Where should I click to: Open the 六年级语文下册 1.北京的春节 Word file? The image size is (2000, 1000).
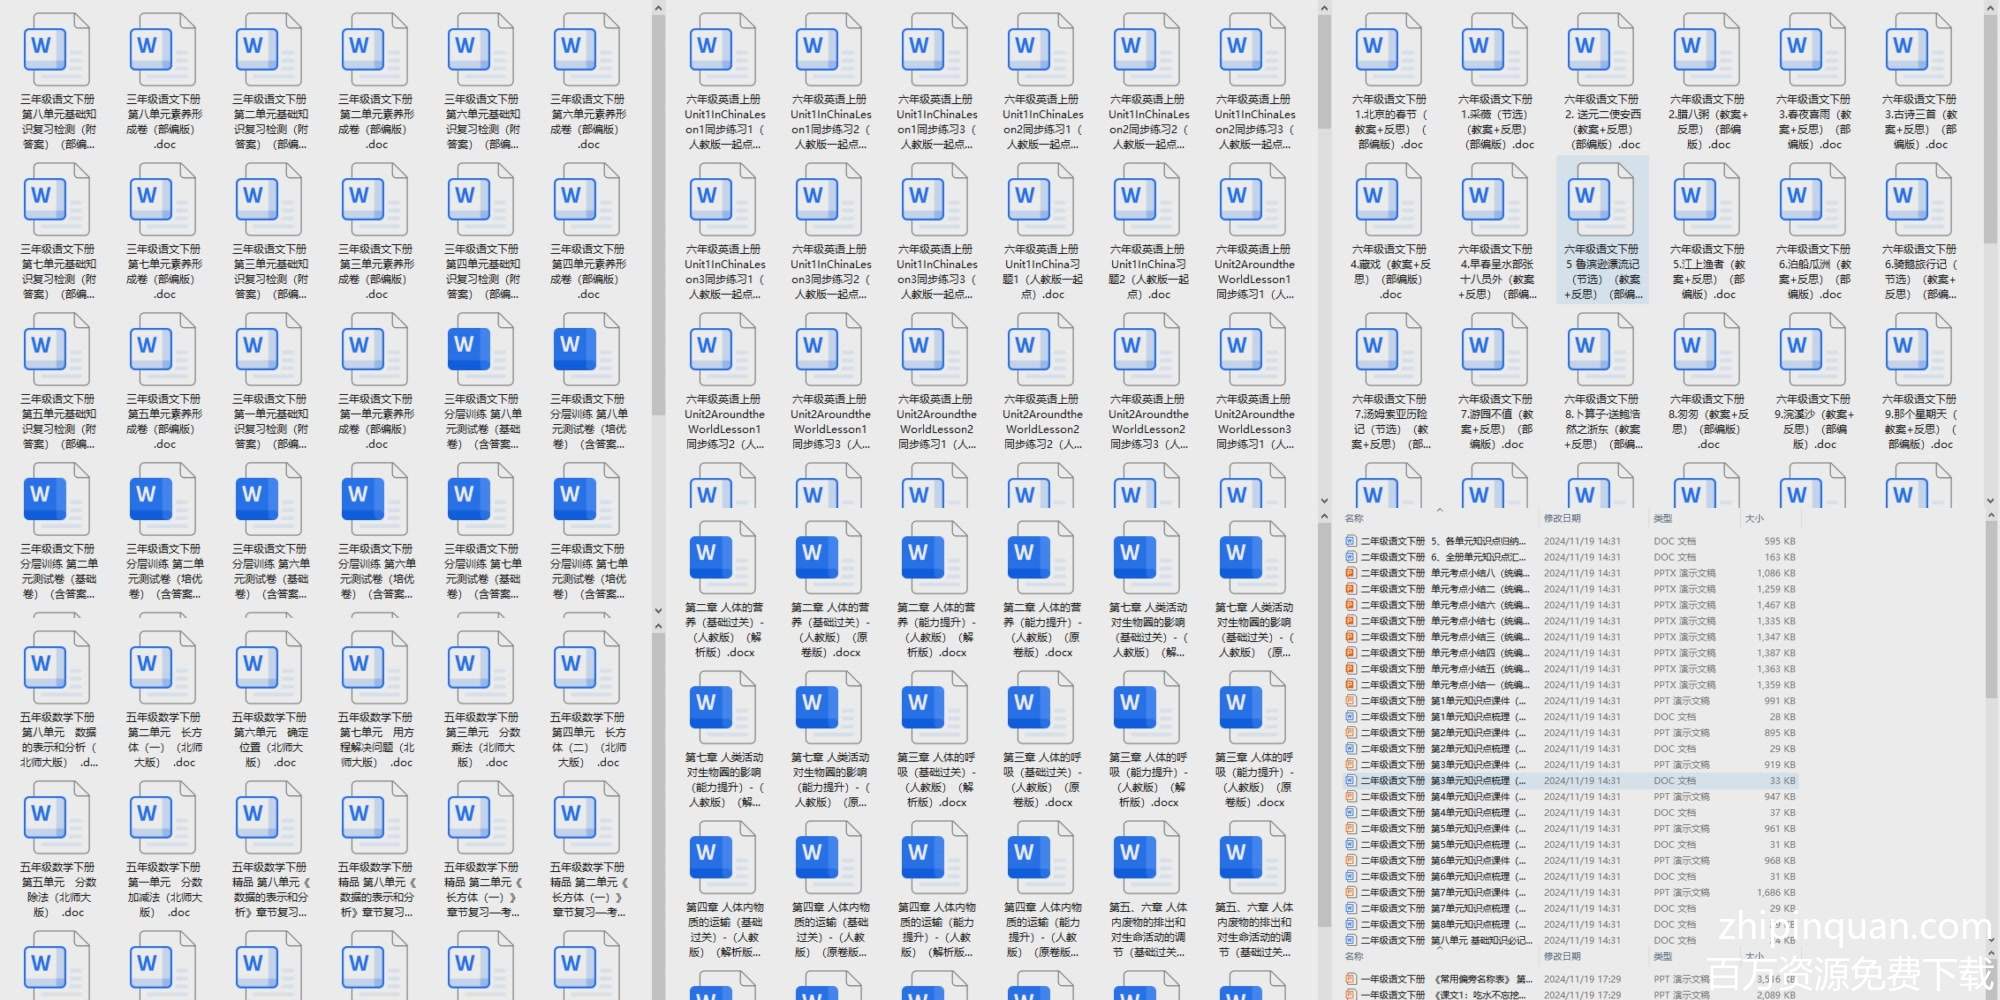[1389, 50]
